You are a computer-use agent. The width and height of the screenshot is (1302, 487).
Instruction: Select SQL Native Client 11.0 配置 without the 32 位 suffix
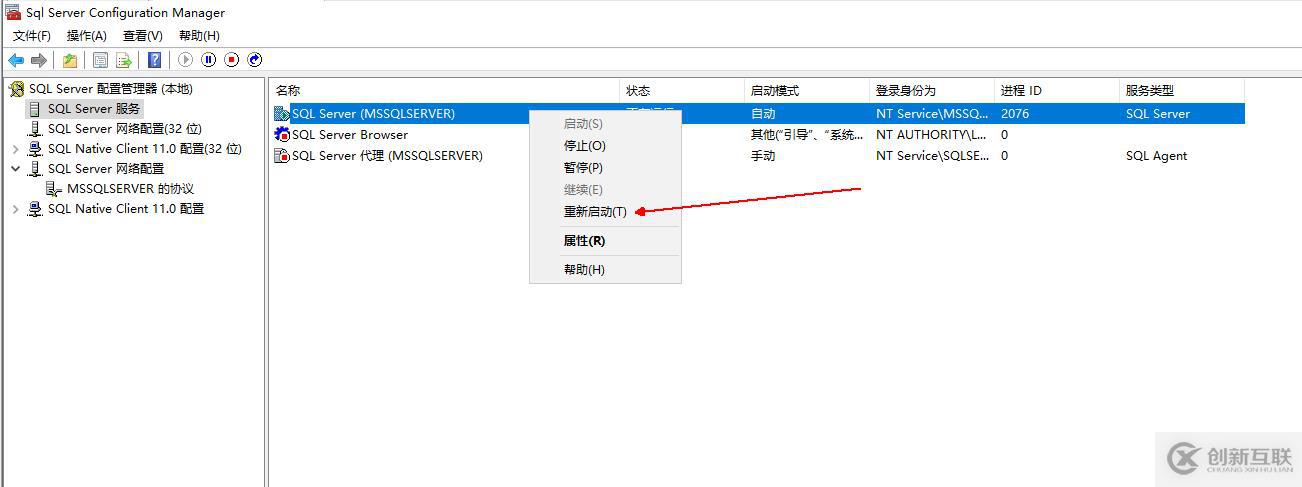(x=125, y=209)
